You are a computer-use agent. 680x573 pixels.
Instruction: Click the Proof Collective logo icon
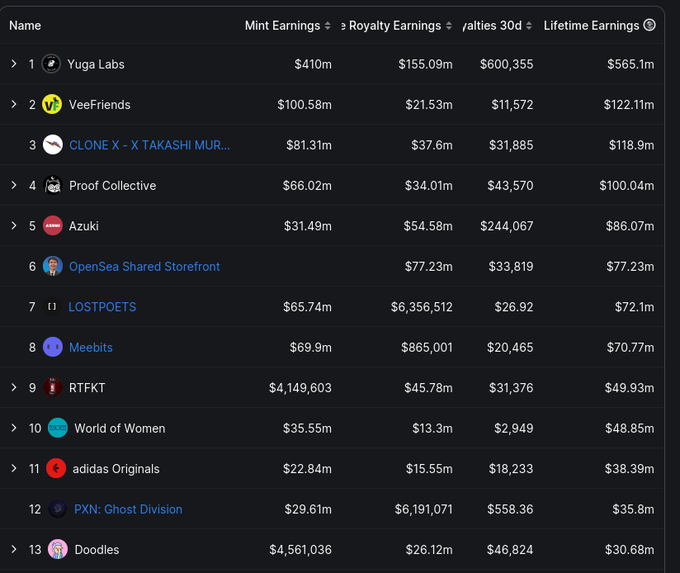(53, 185)
